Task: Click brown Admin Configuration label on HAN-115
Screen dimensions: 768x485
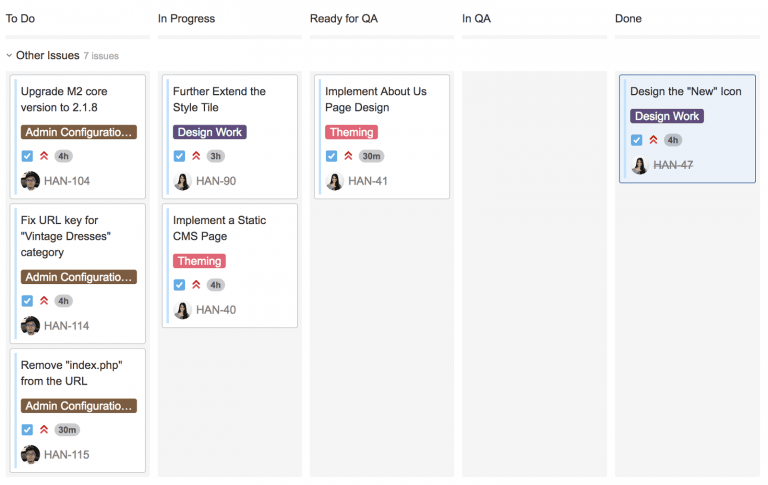Action: [x=78, y=406]
